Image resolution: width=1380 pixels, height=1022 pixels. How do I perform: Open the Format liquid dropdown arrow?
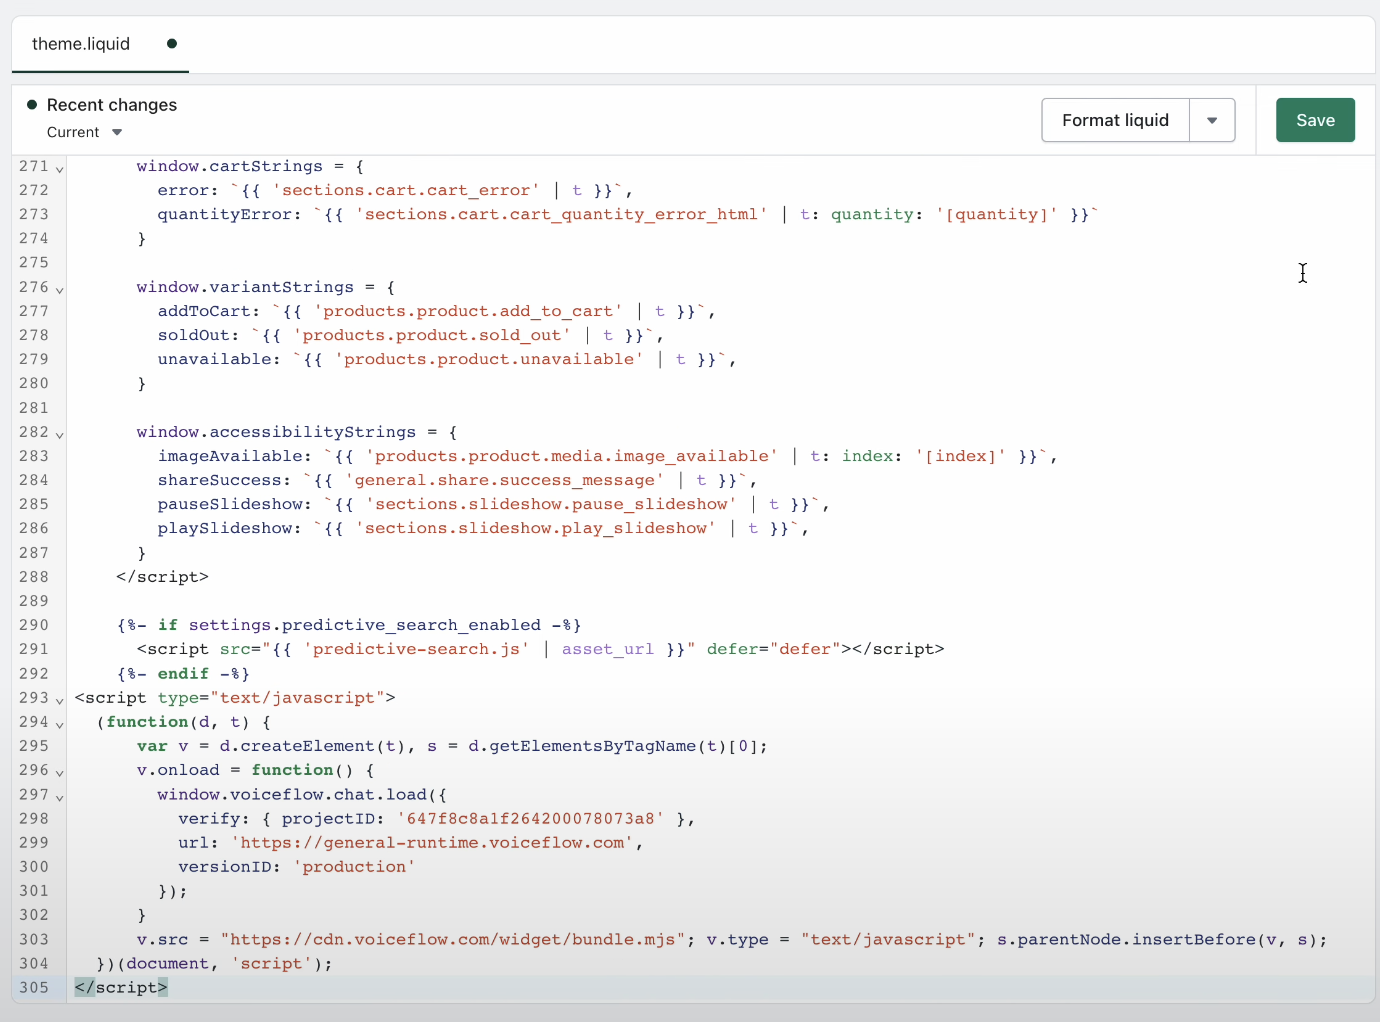click(x=1212, y=120)
